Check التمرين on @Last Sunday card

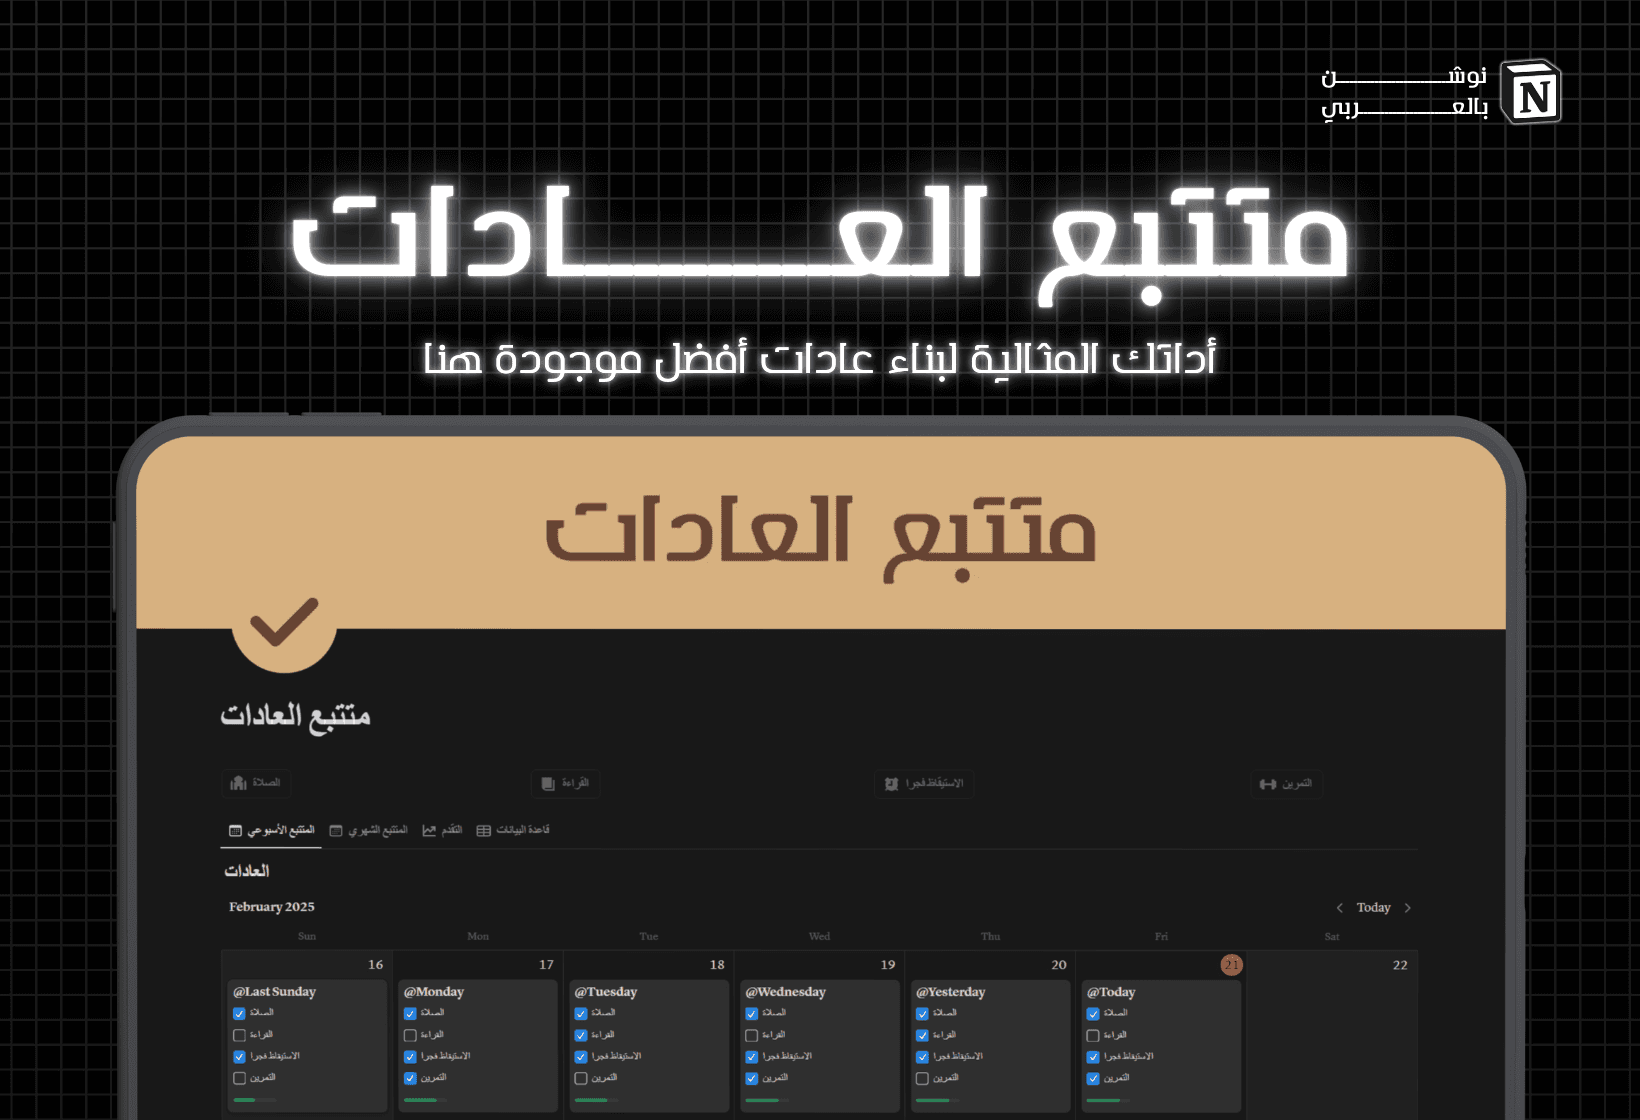tap(239, 1079)
